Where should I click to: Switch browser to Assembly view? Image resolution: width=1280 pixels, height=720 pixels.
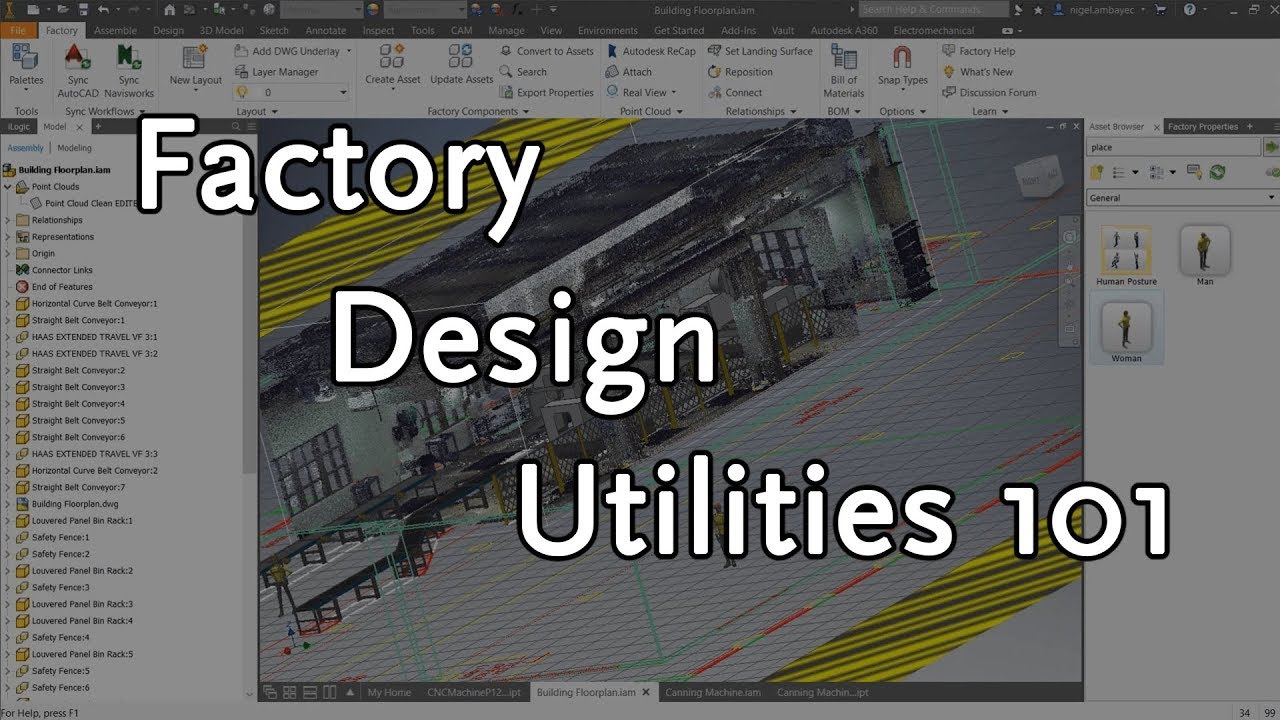(x=25, y=148)
